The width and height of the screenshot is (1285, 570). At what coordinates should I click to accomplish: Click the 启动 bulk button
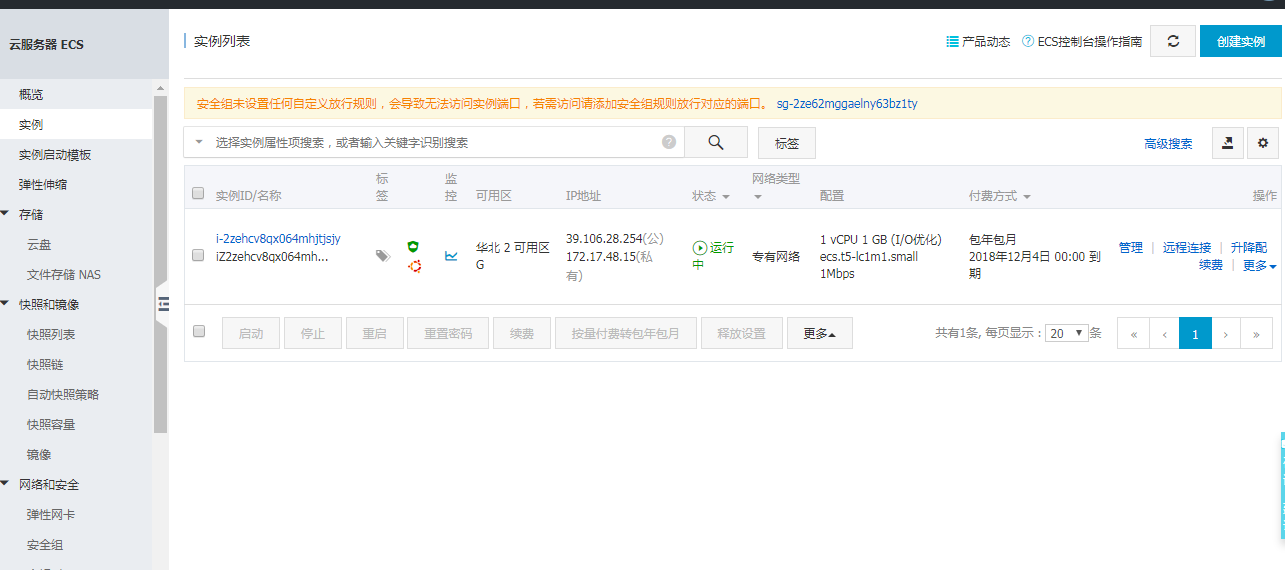[251, 334]
